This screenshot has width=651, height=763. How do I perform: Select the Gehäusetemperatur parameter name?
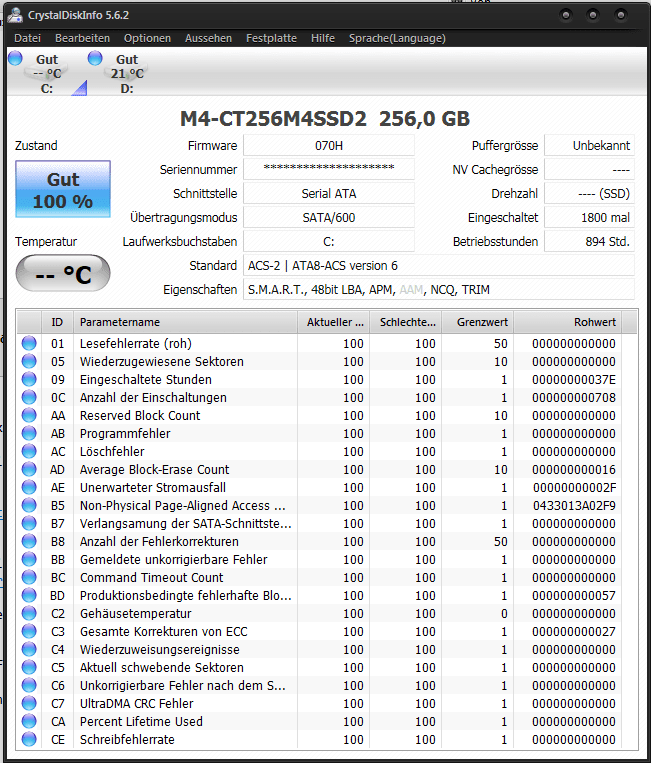click(136, 614)
